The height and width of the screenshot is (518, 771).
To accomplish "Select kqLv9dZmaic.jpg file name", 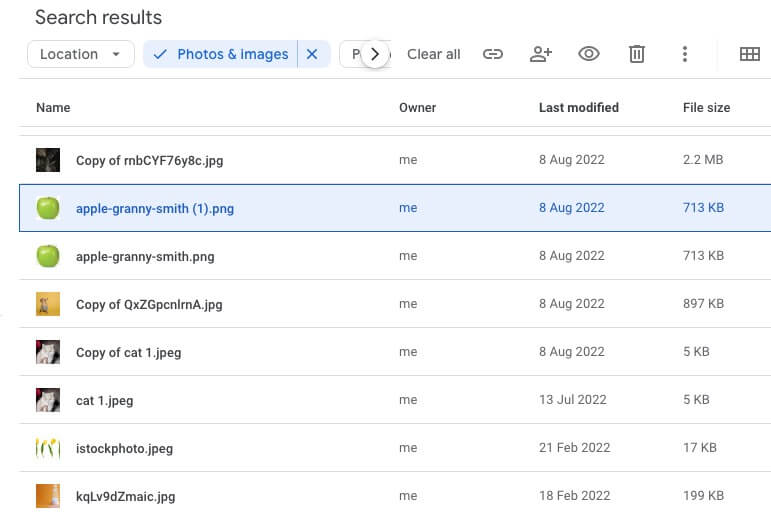I will [126, 496].
